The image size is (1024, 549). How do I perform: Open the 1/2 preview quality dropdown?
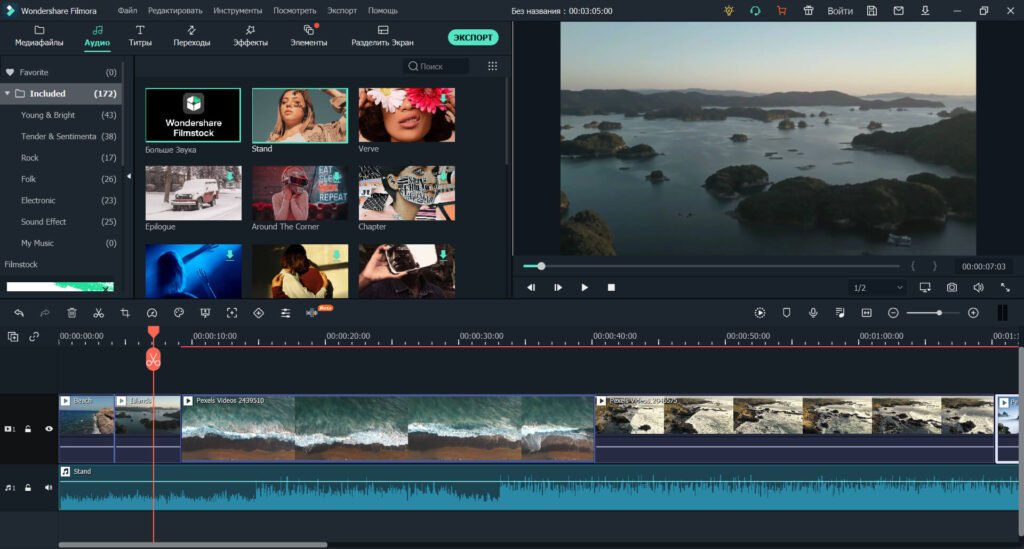pyautogui.click(x=878, y=287)
